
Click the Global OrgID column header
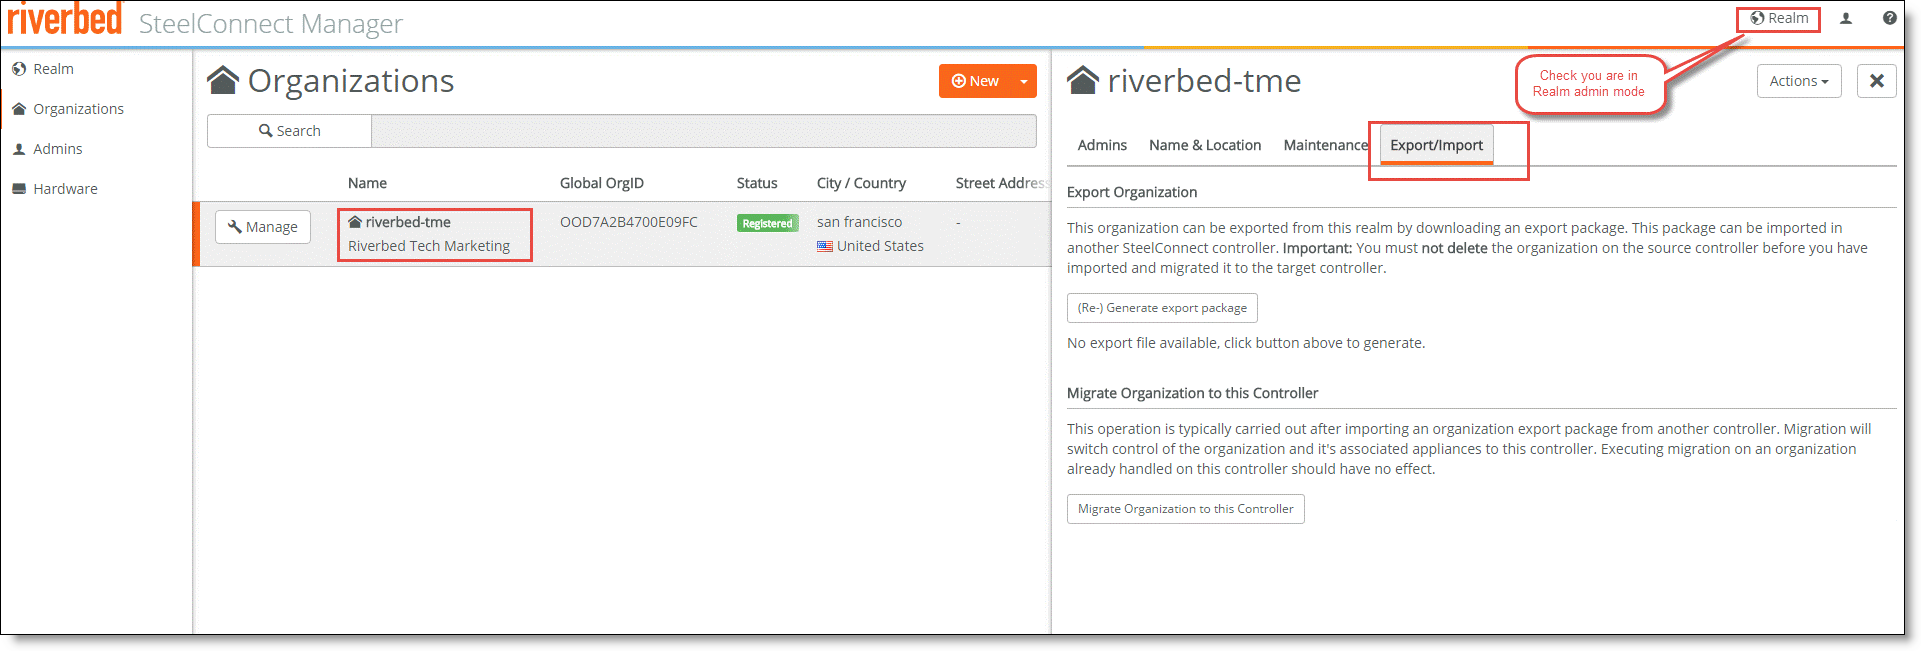[x=602, y=183]
